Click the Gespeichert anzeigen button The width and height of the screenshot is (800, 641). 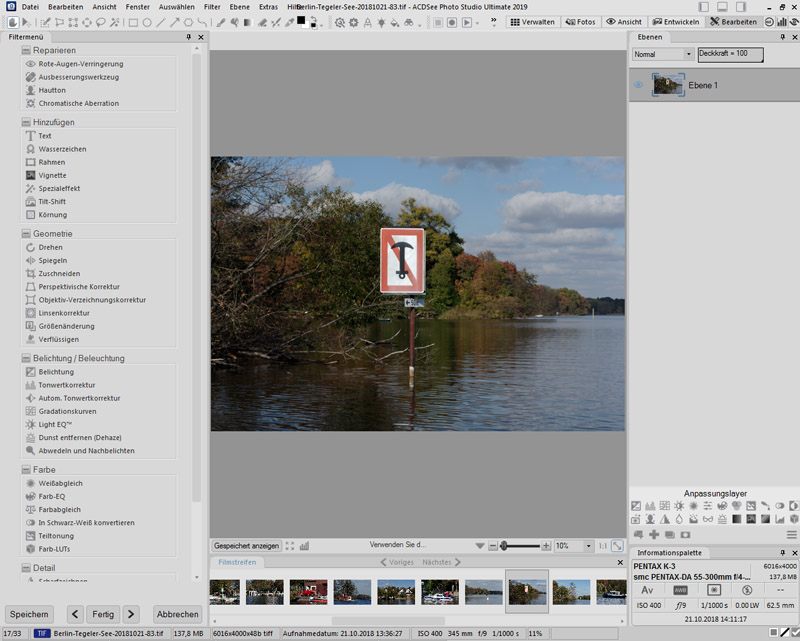(246, 546)
